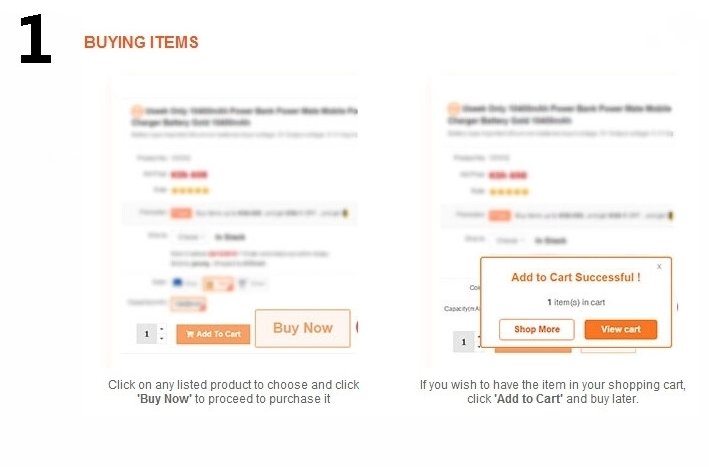Click orange badge icon beside right product title
This screenshot has width=709, height=467.
(453, 108)
